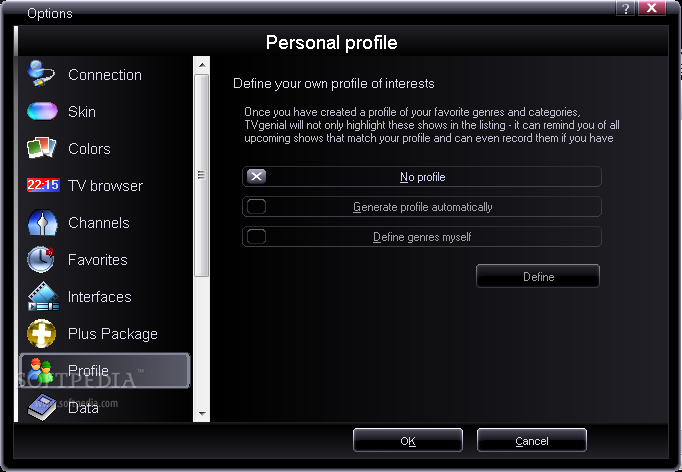Click the Interfaces film strip icon
The image size is (682, 472).
pyautogui.click(x=43, y=297)
